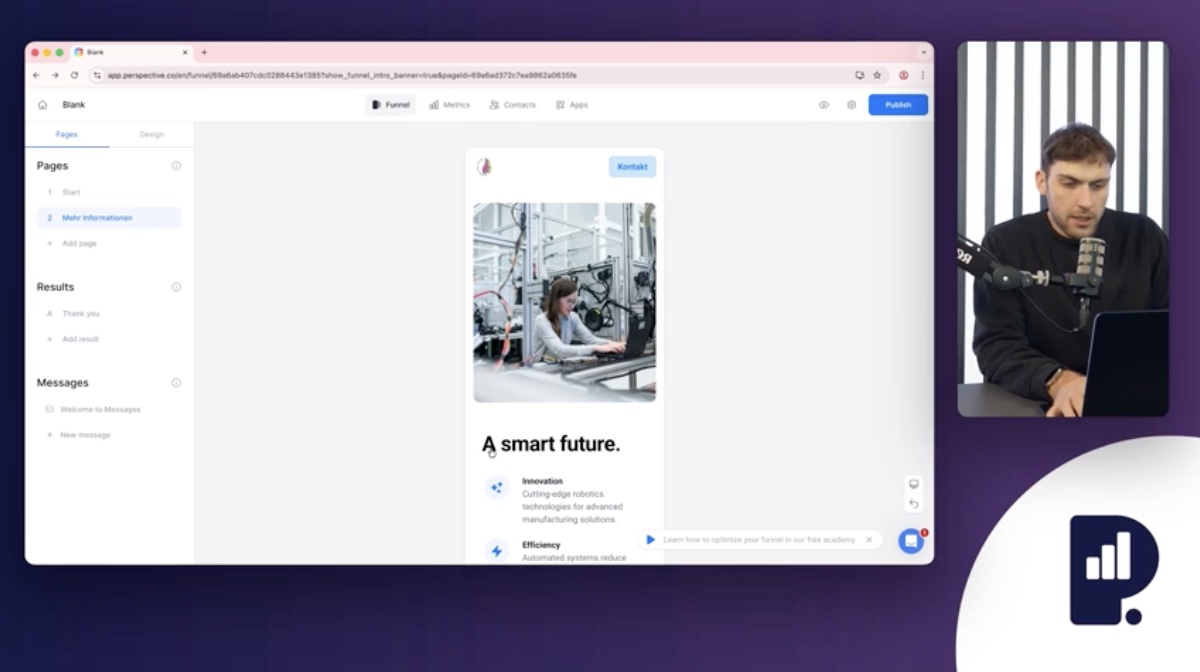Bookmark this page with star icon
Image resolution: width=1200 pixels, height=672 pixels.
tap(877, 75)
